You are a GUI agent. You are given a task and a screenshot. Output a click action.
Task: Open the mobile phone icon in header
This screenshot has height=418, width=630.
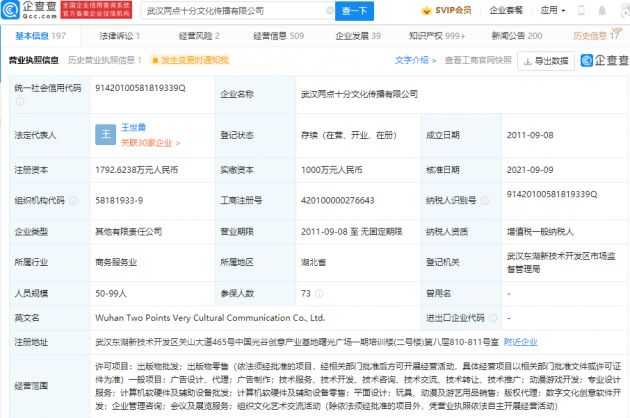(581, 10)
